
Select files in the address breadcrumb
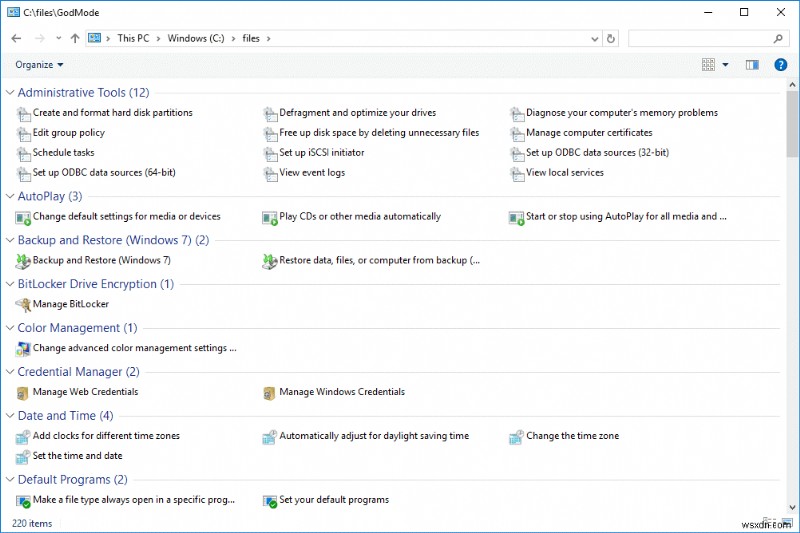coord(251,38)
